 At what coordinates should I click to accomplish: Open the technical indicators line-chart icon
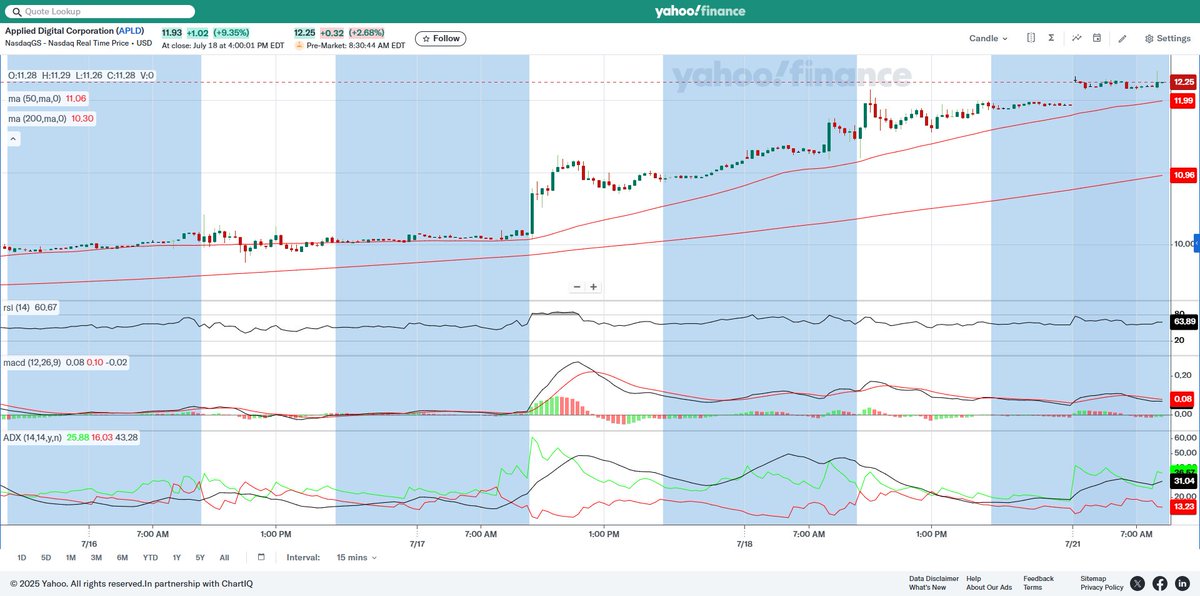(x=1077, y=38)
